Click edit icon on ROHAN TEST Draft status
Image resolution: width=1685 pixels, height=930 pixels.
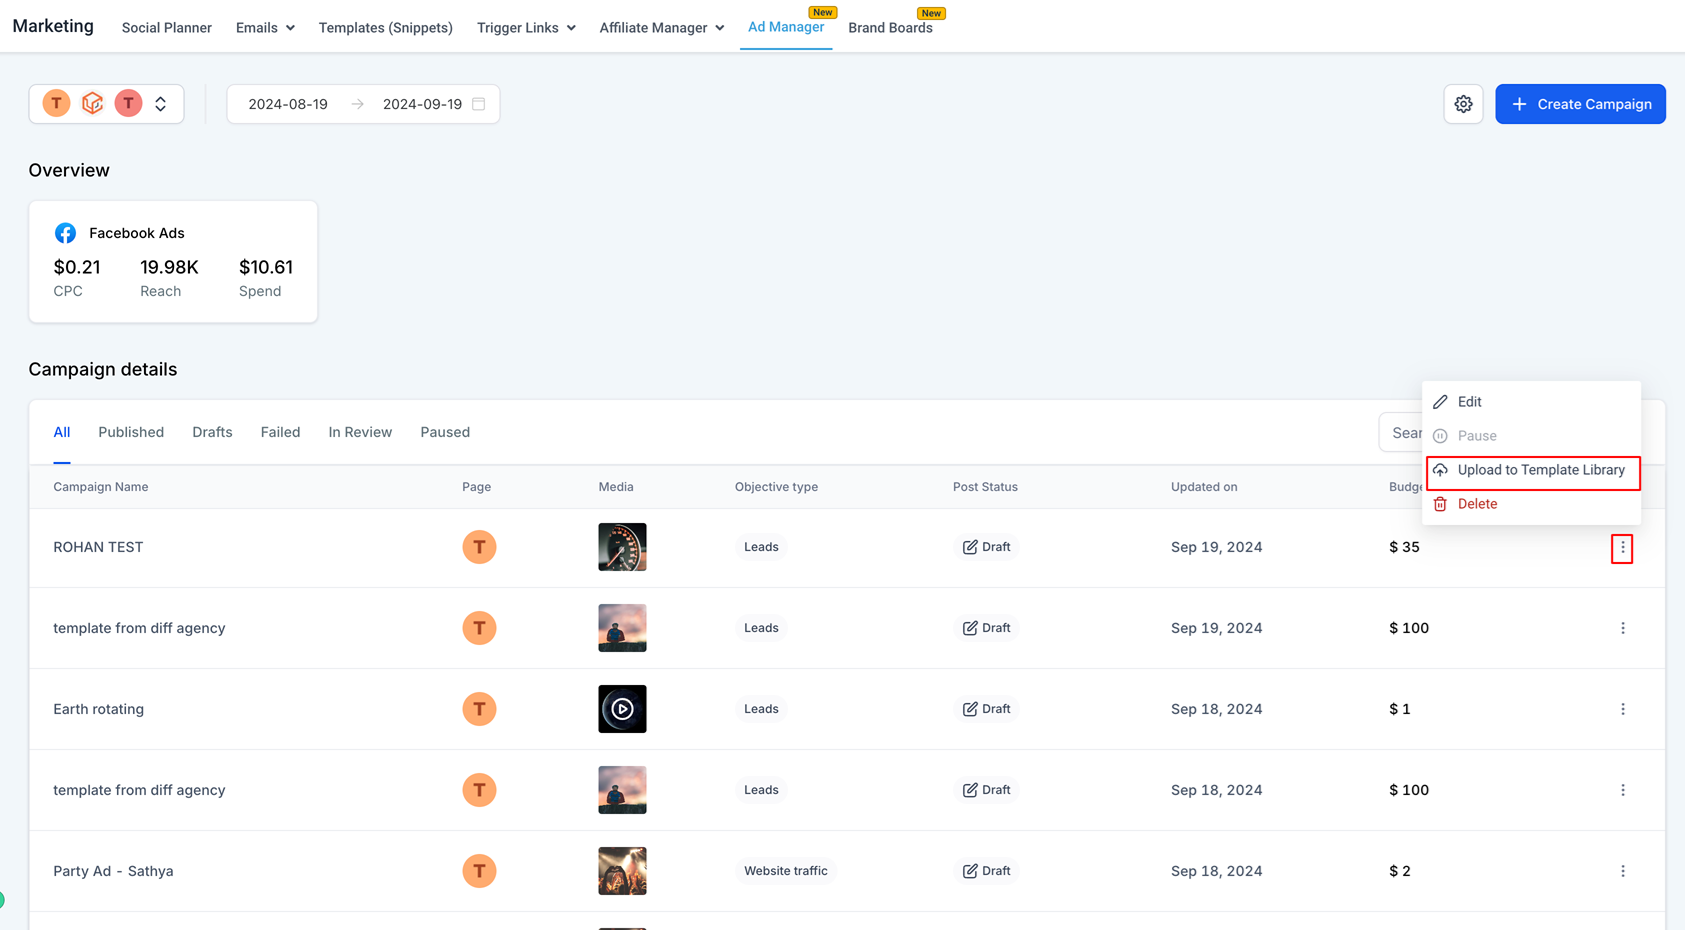pyautogui.click(x=968, y=547)
